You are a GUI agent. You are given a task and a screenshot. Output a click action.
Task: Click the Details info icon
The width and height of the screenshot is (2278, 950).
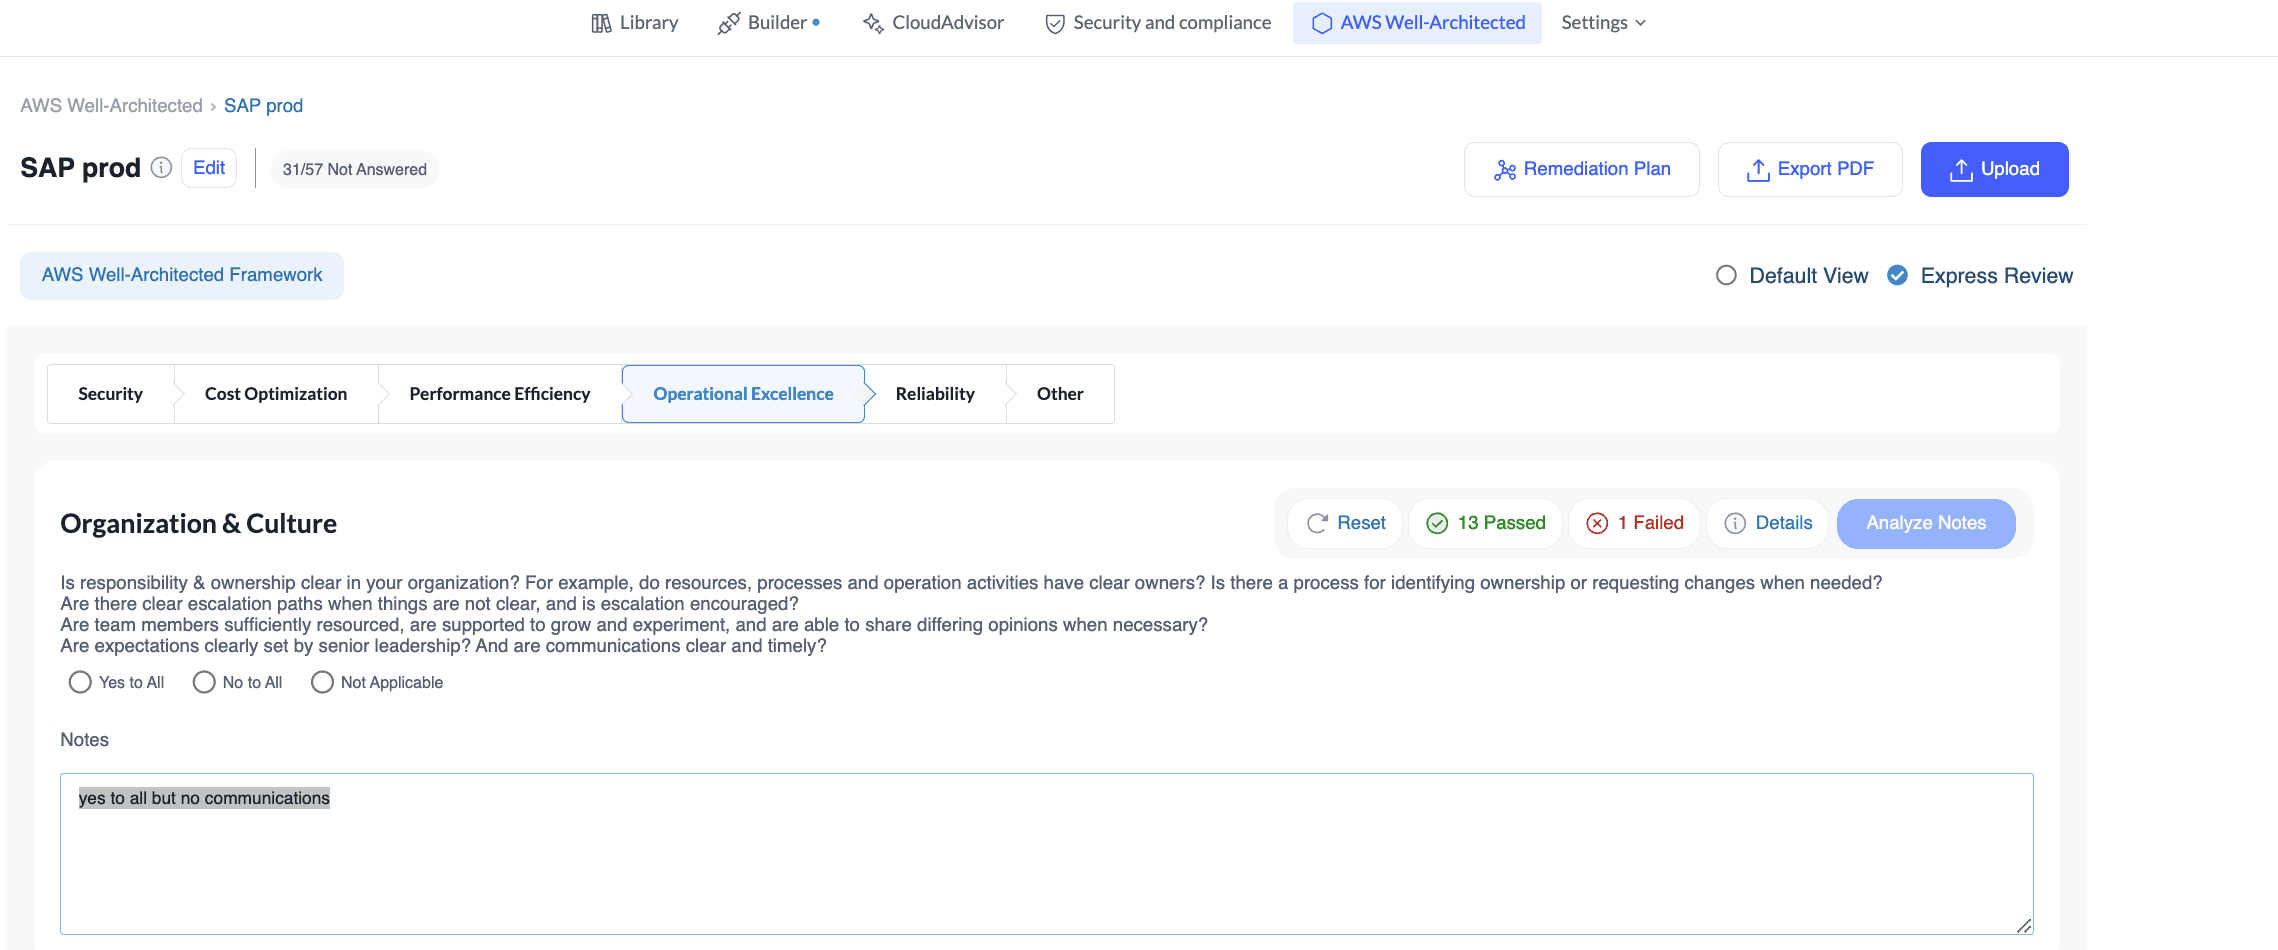(1736, 523)
